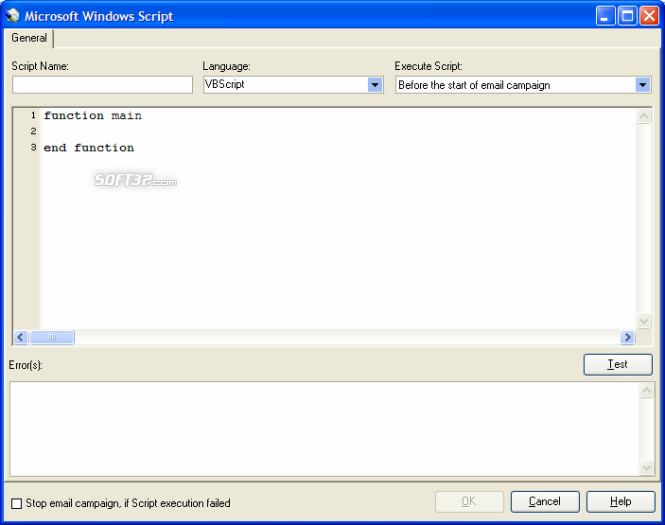This screenshot has height=525, width=665.
Task: Open Help for the script dialog
Action: 621,502
